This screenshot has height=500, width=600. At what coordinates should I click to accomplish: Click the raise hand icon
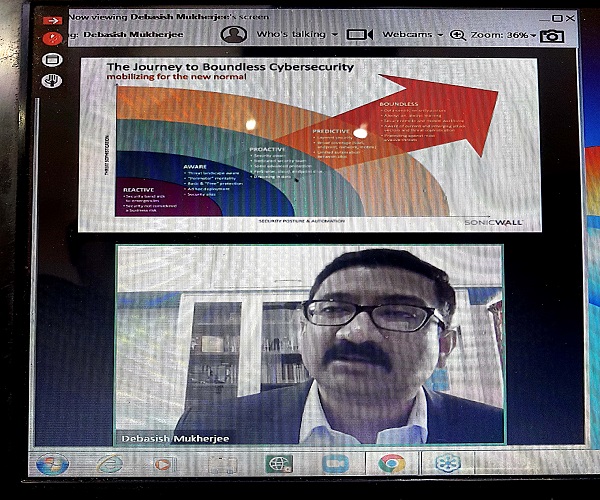pyautogui.click(x=52, y=81)
